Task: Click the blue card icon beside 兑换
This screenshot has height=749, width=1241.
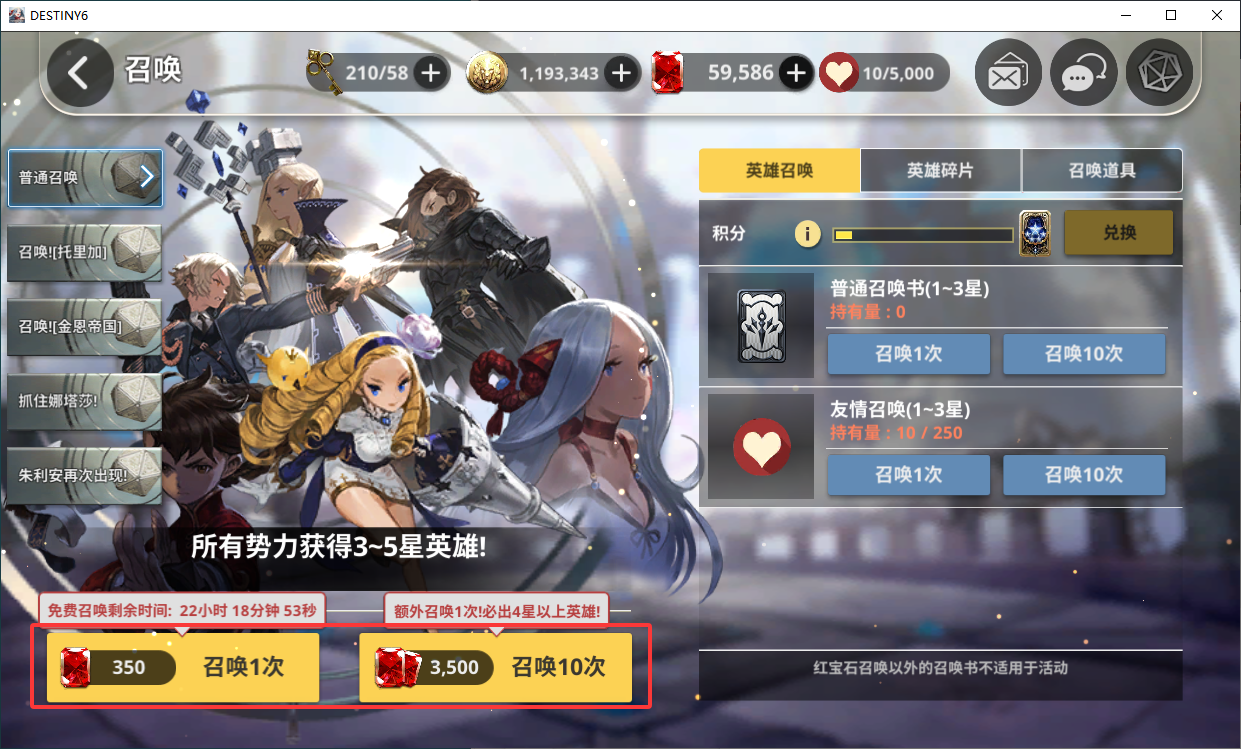Action: point(1035,233)
